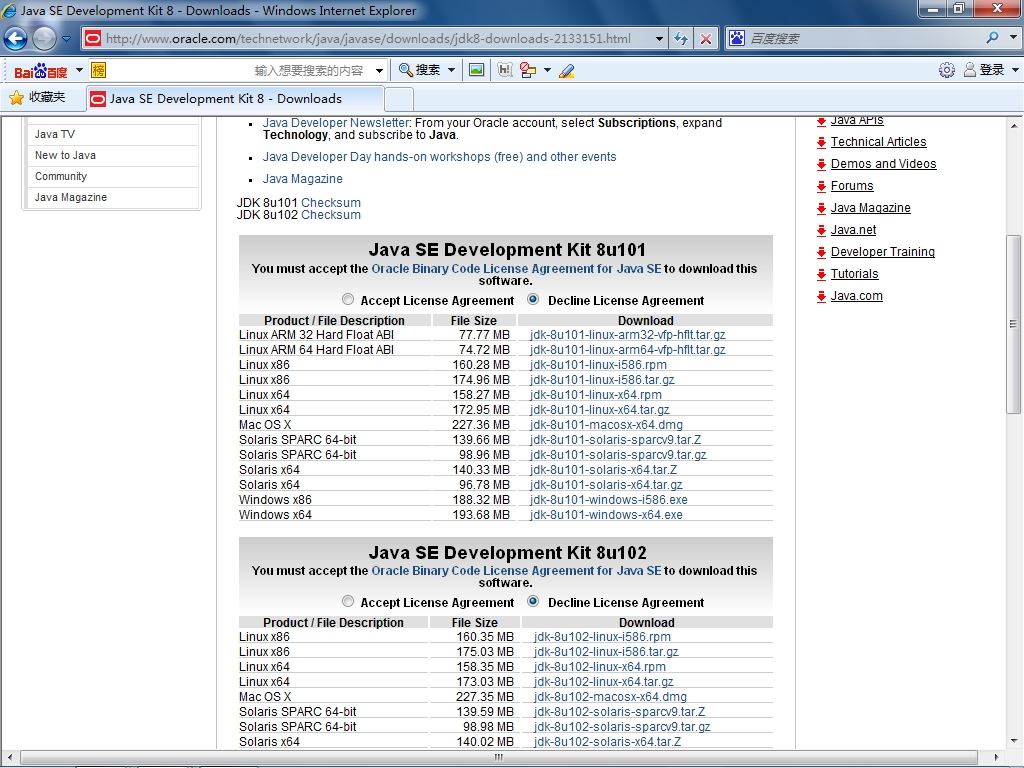Click the translate icon in Baidu toolbar
This screenshot has height=768, width=1024.
tap(528, 70)
